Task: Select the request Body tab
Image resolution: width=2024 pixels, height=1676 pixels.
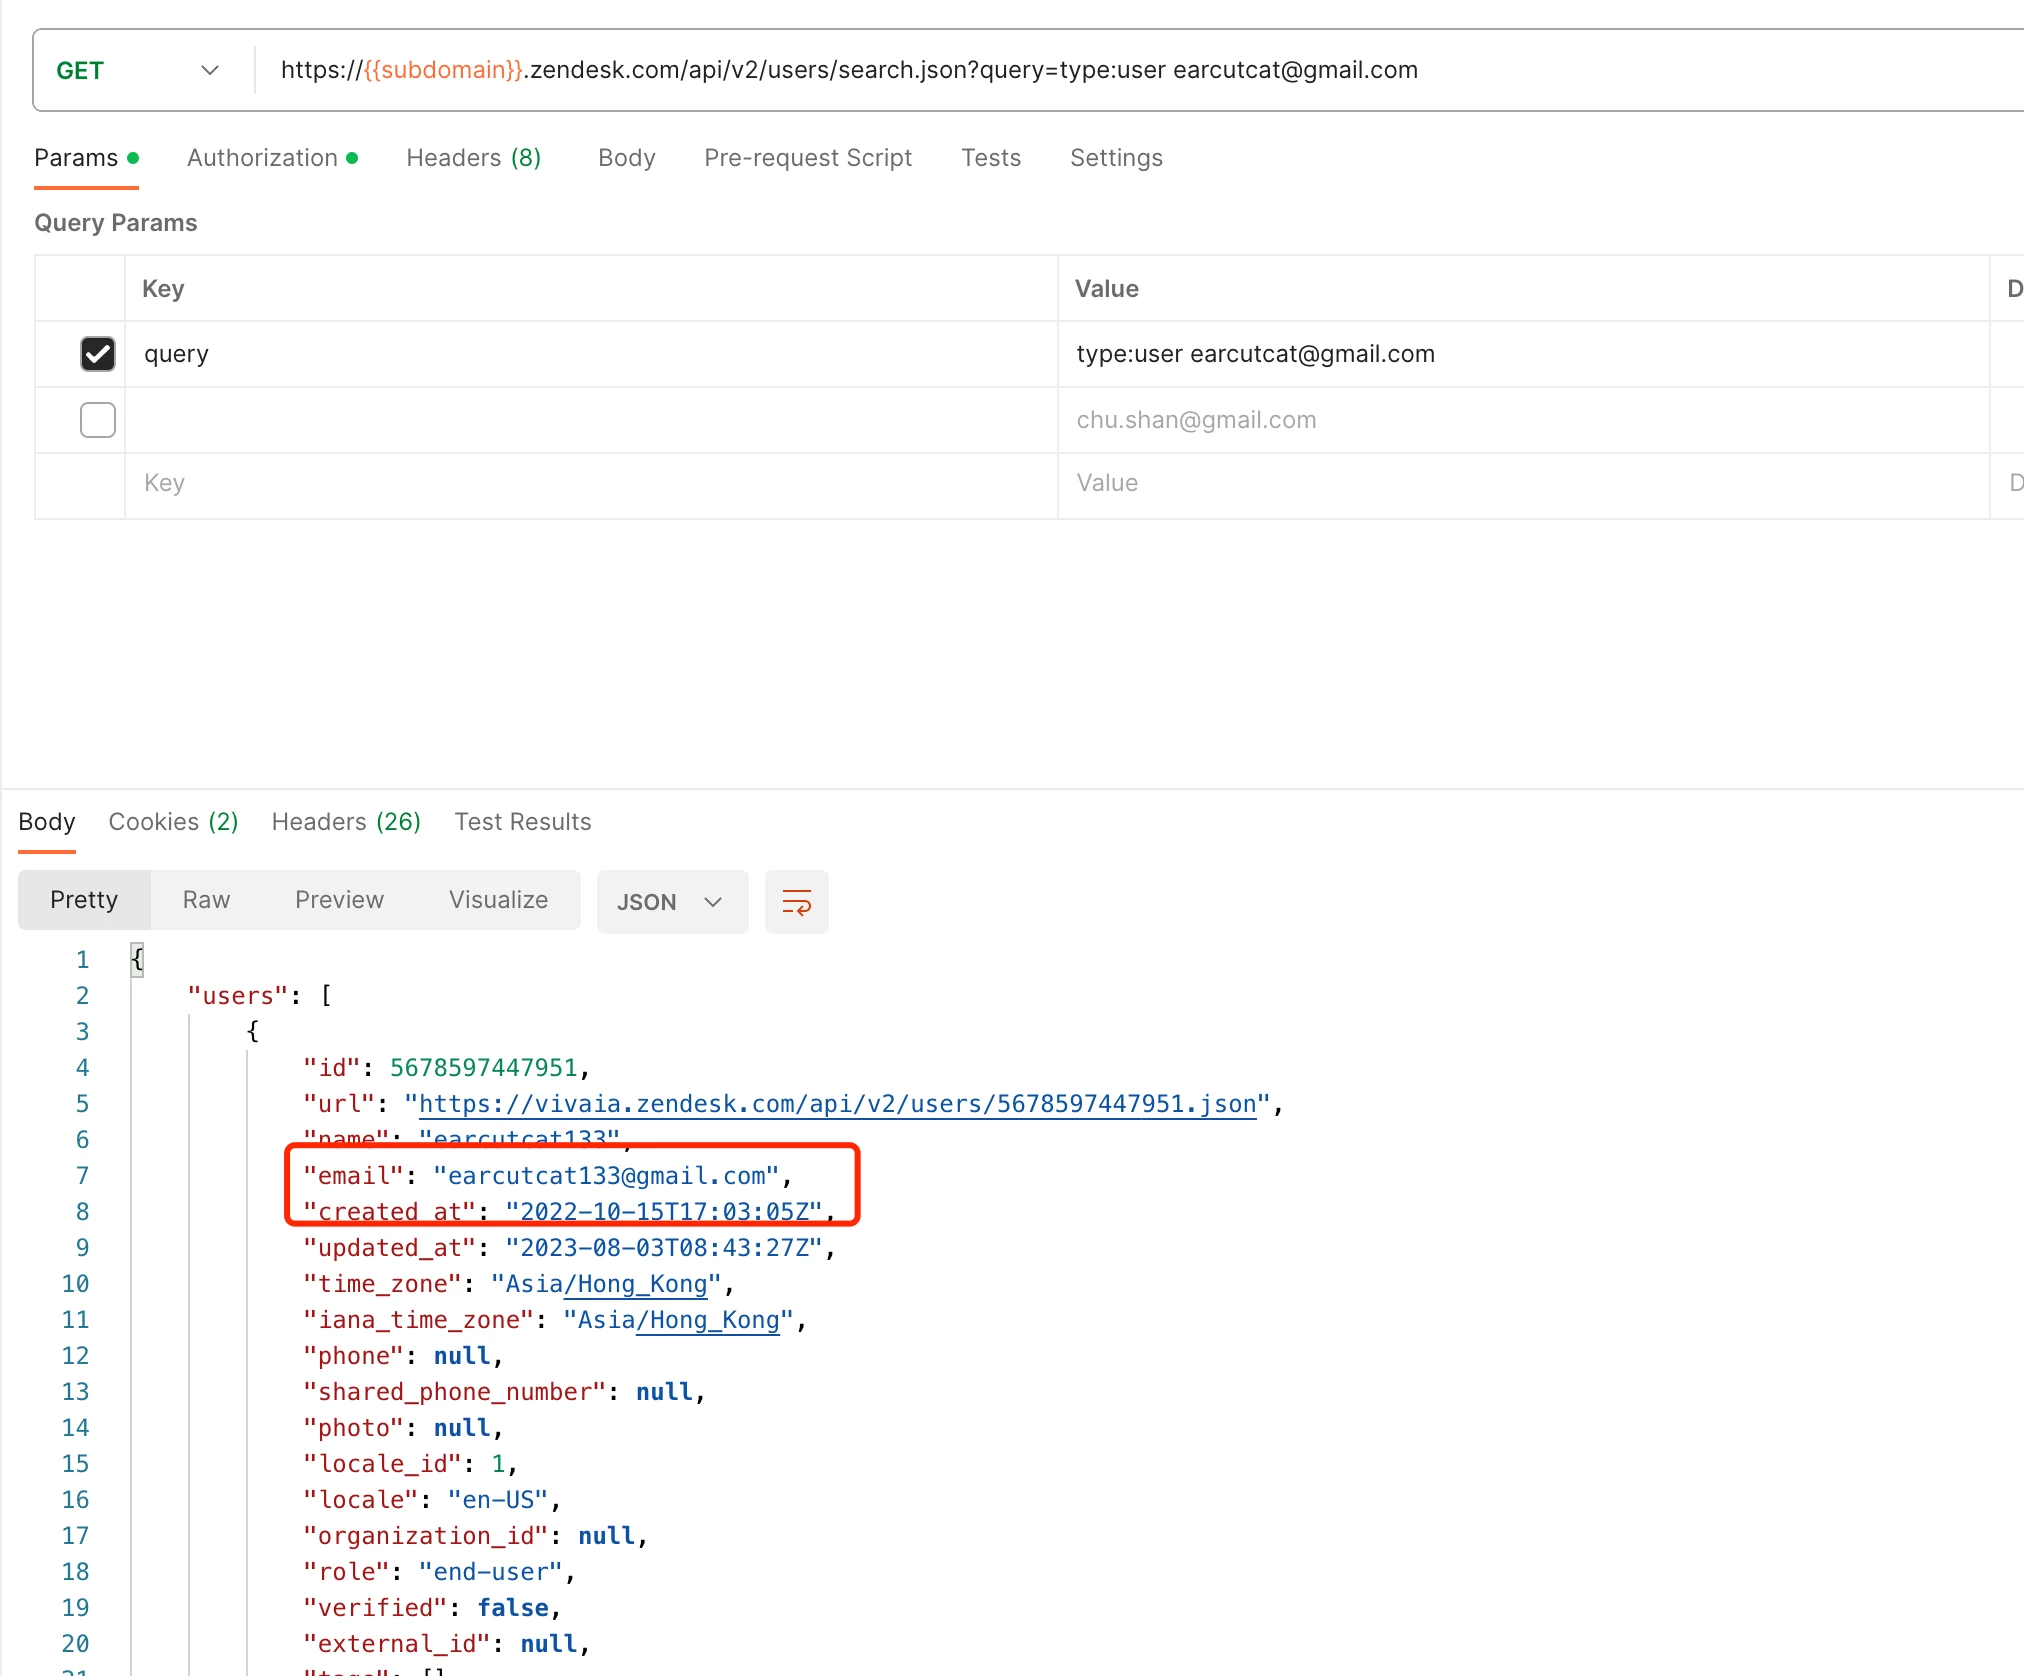Action: (x=626, y=158)
